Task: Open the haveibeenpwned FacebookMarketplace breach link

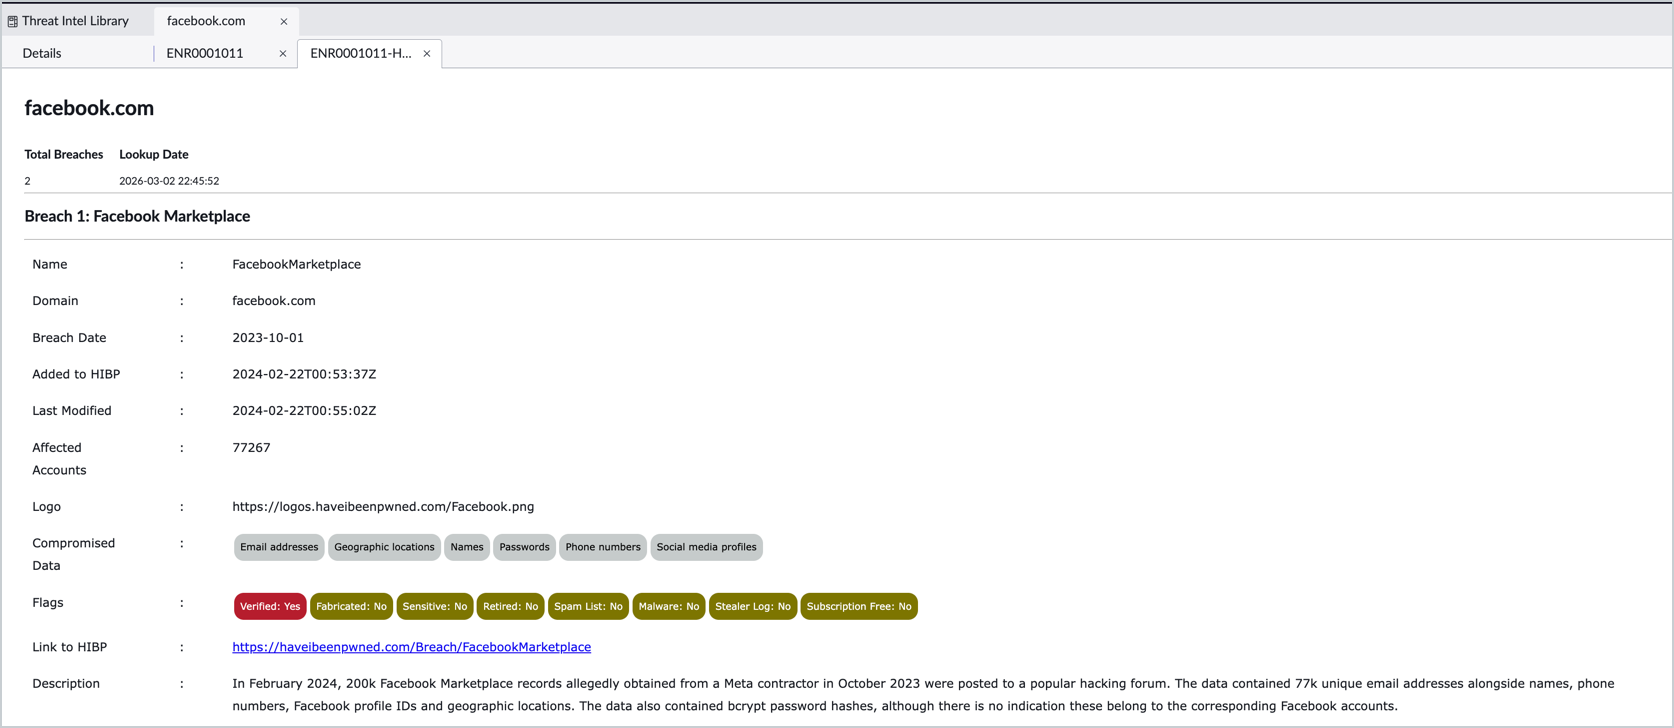Action: click(x=412, y=647)
